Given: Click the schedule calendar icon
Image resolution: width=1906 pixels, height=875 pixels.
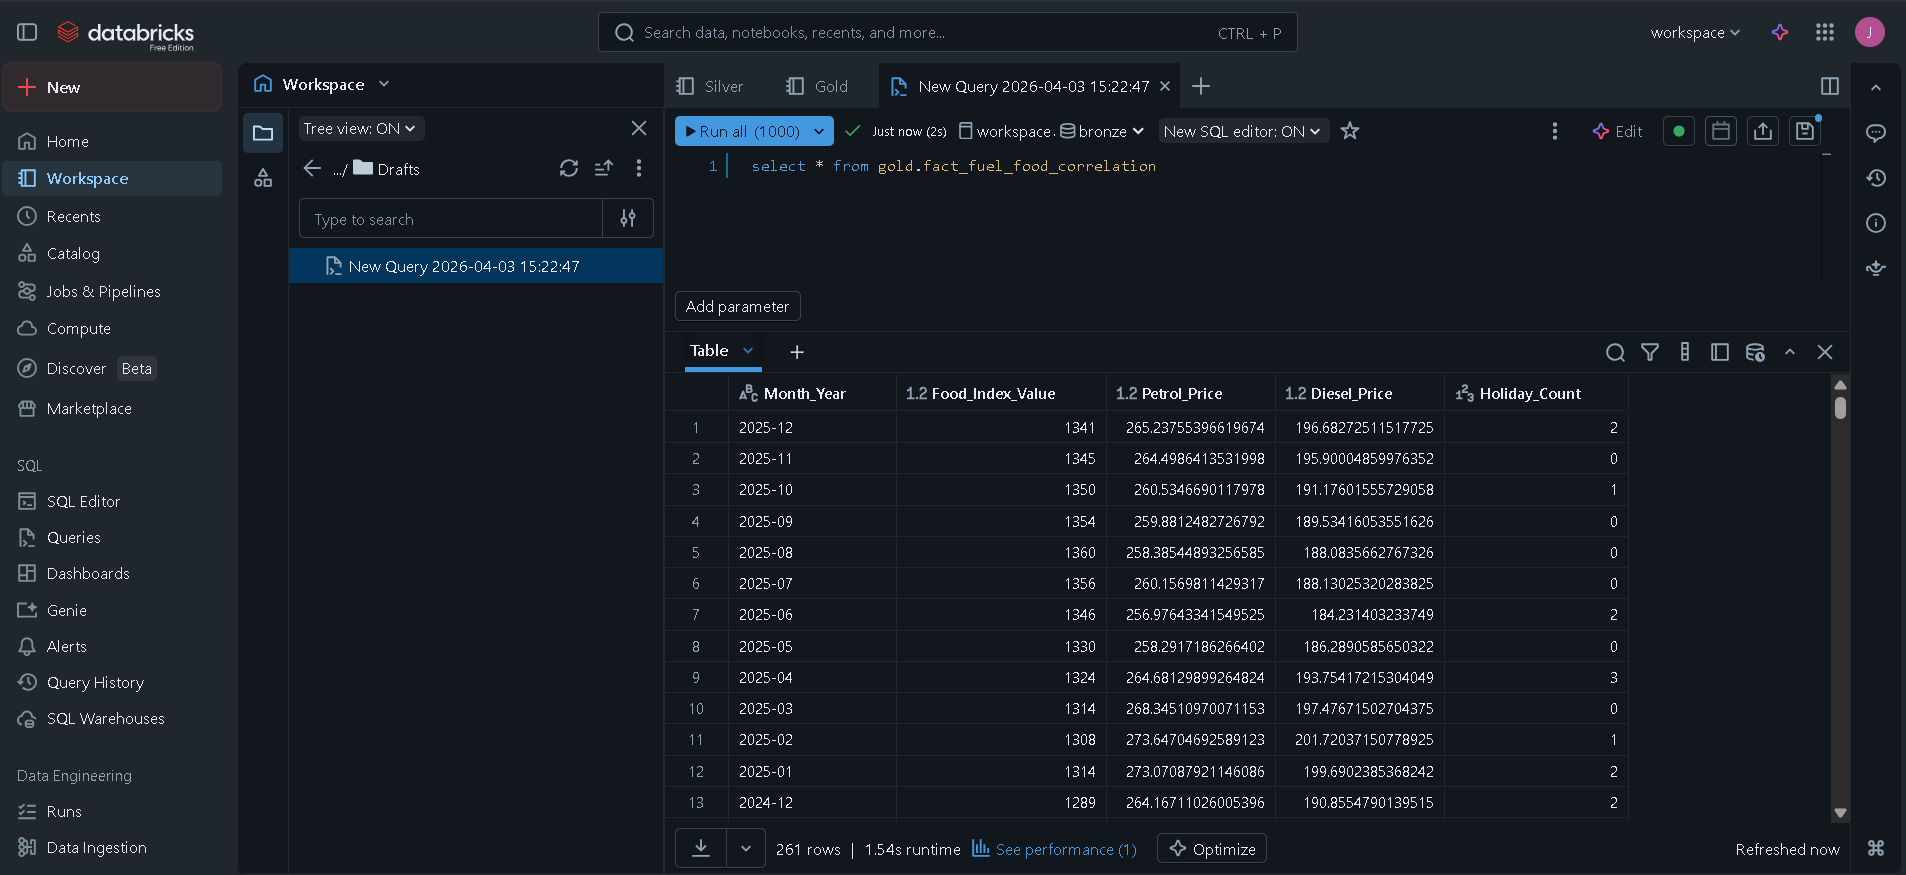Looking at the screenshot, I should (x=1720, y=131).
